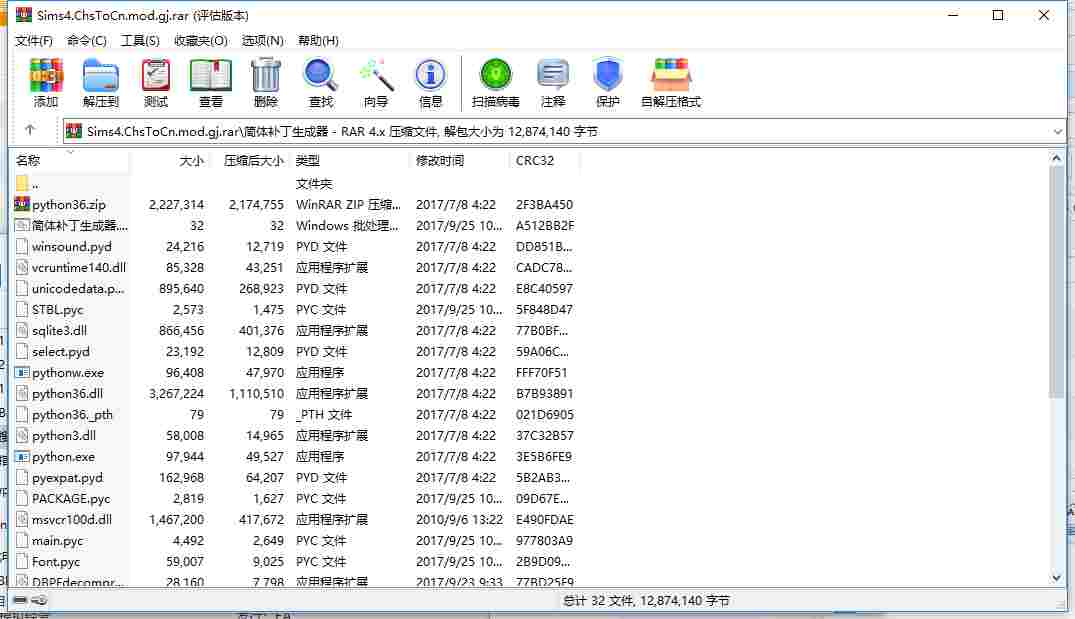Click the 自解压格式 (SFX) icon

coord(671,82)
